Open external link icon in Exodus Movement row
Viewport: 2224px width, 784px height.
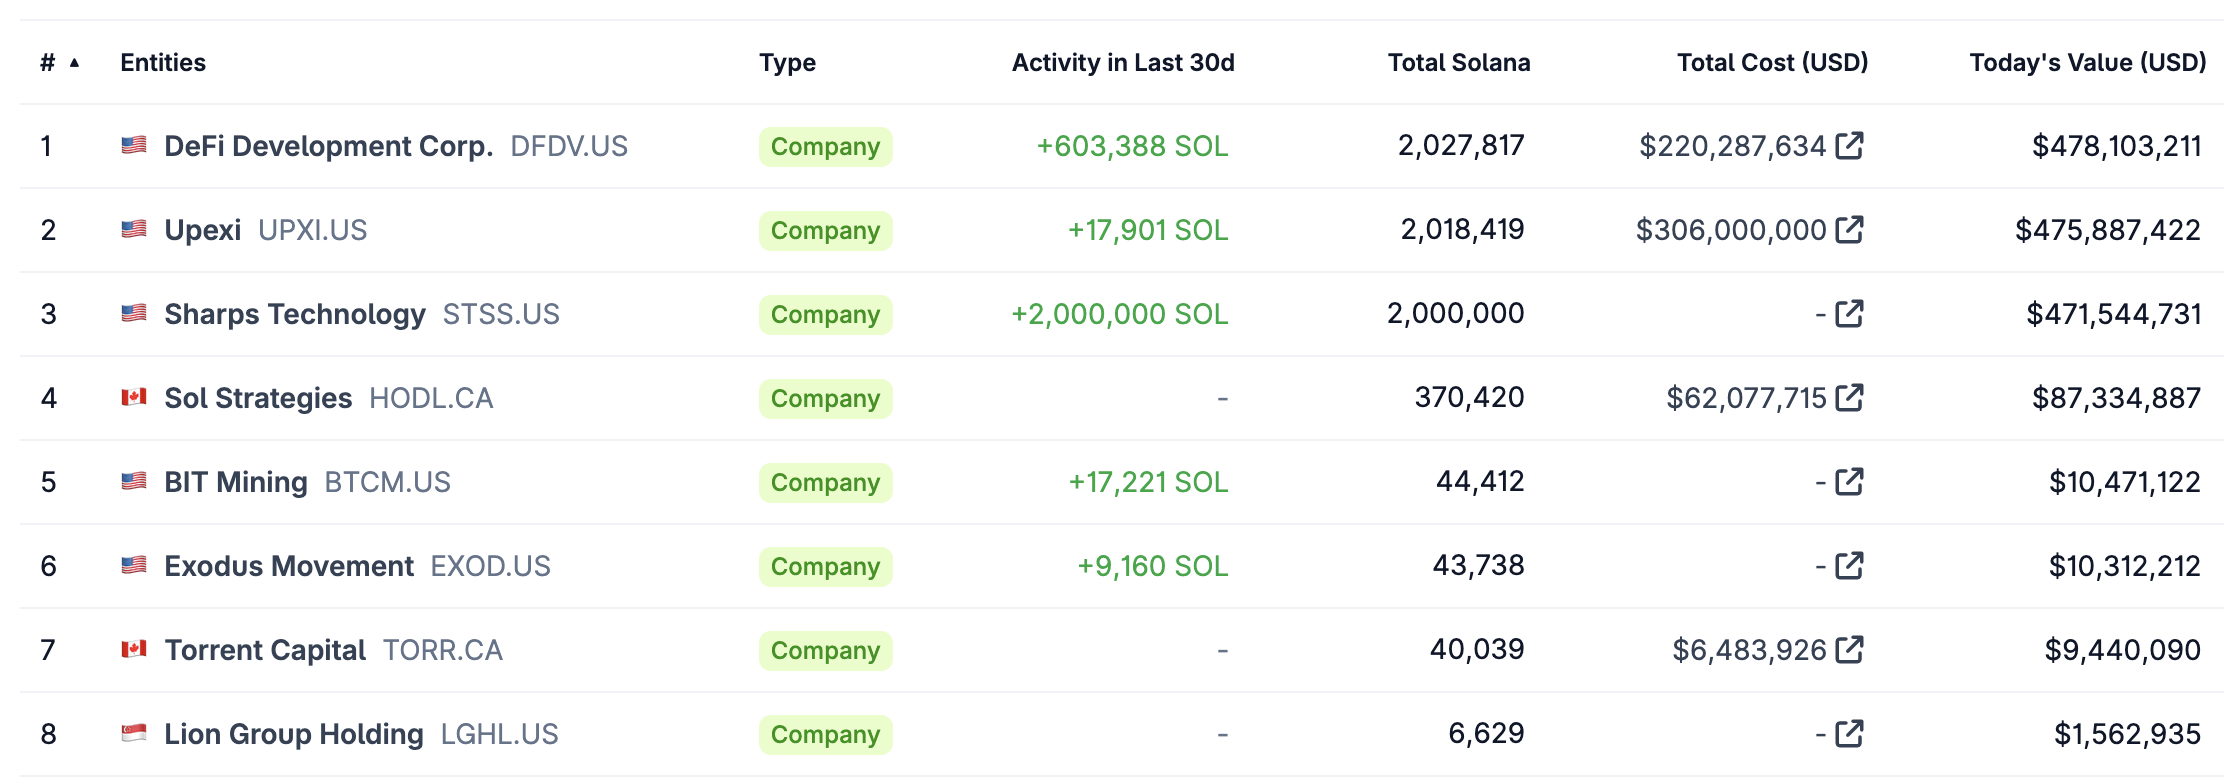[x=1850, y=566]
